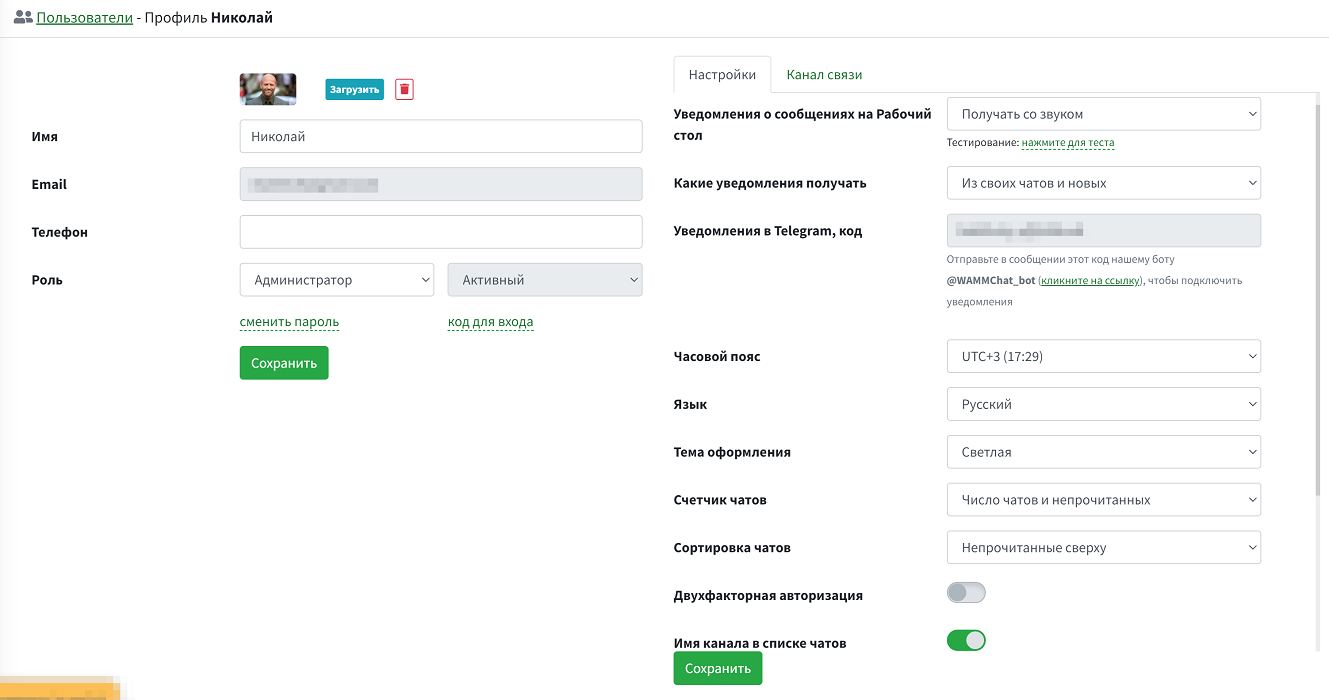
Task: Click the Загрузить button to upload avatar
Action: (354, 89)
